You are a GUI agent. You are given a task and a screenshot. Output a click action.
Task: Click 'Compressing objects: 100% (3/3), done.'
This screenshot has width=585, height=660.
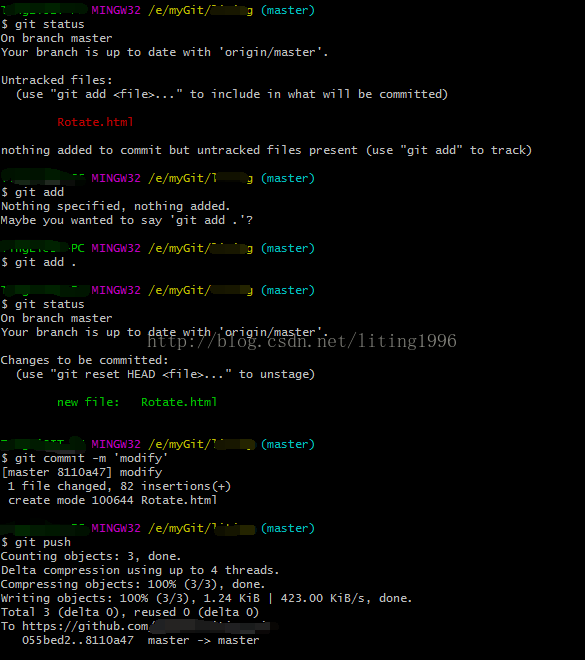click(133, 584)
